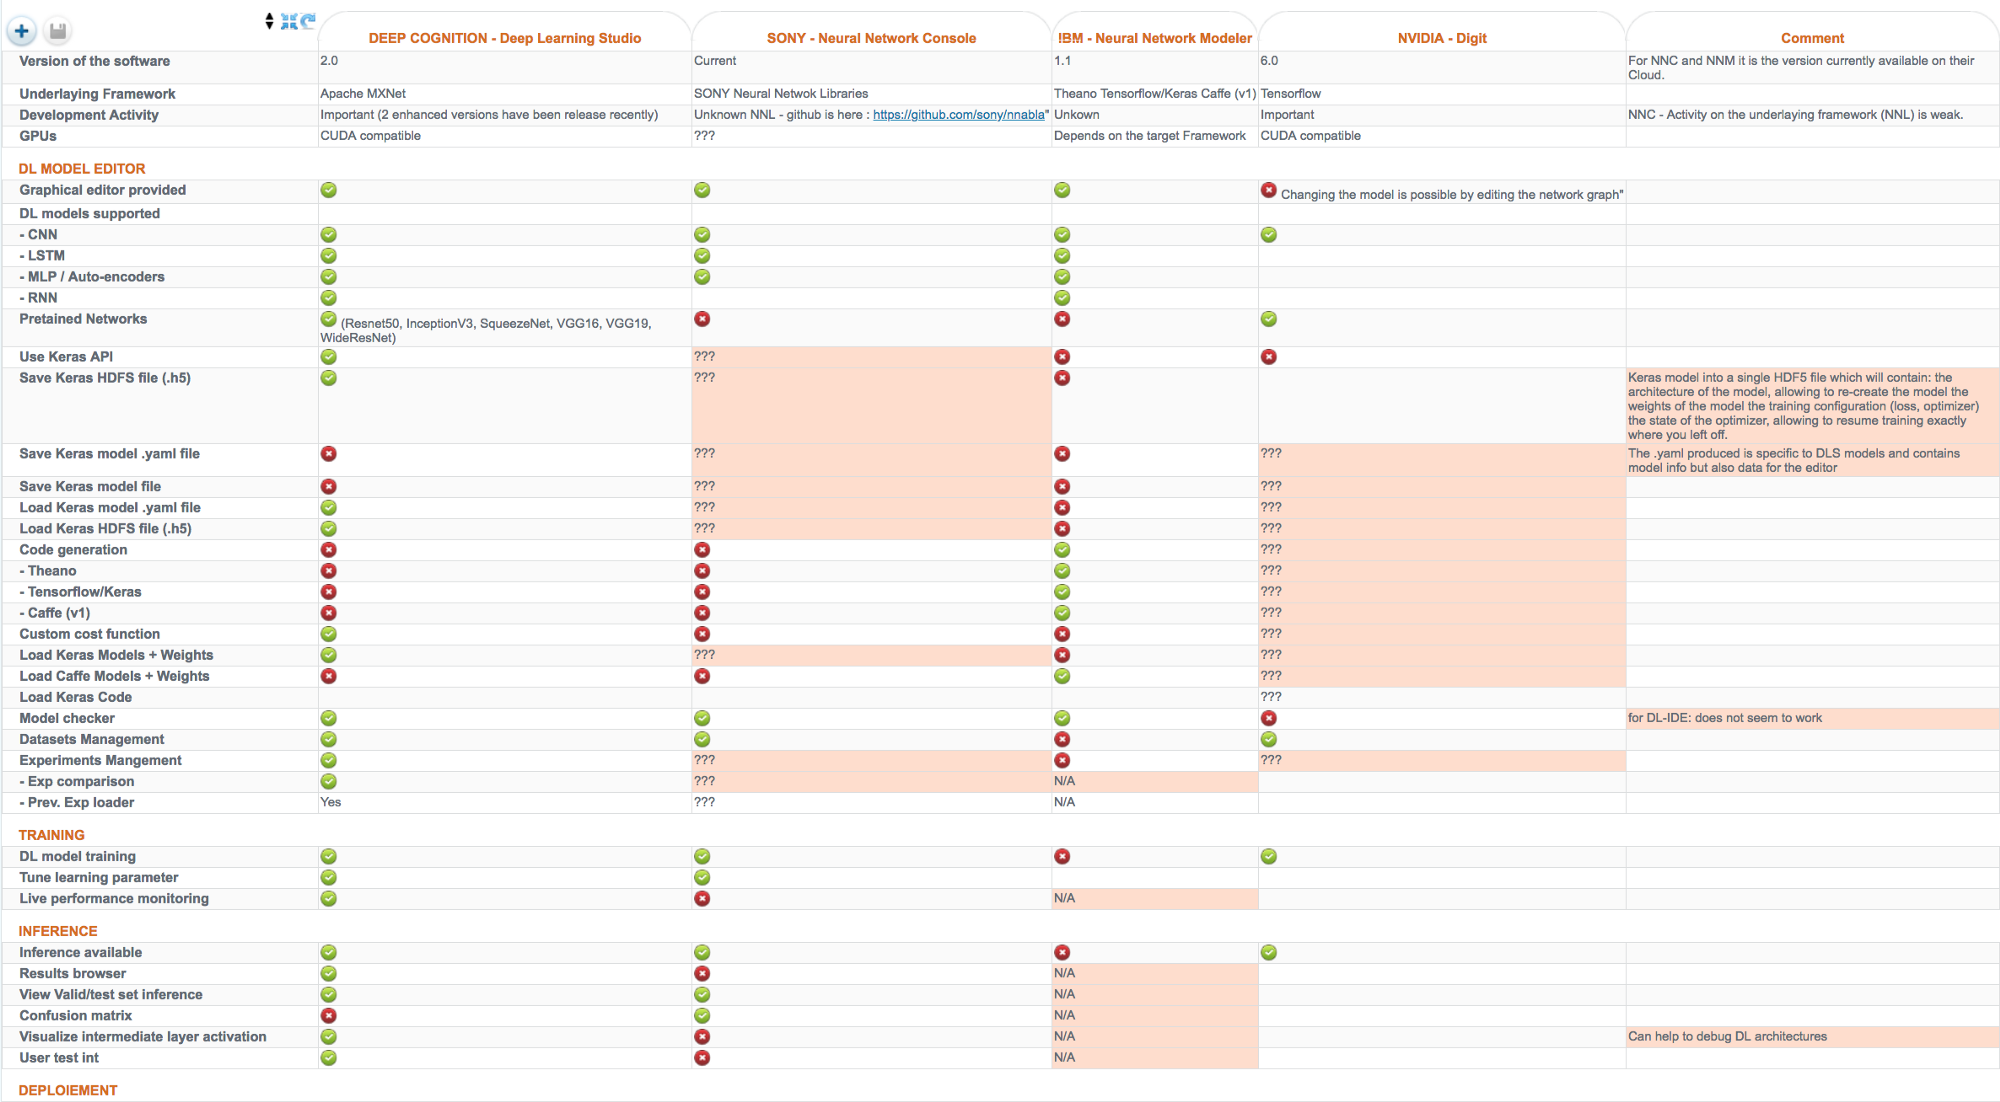This screenshot has width=2000, height=1102.
Task: Select DEEP COGNITION - Deep Learning Studio column header
Action: (x=505, y=38)
